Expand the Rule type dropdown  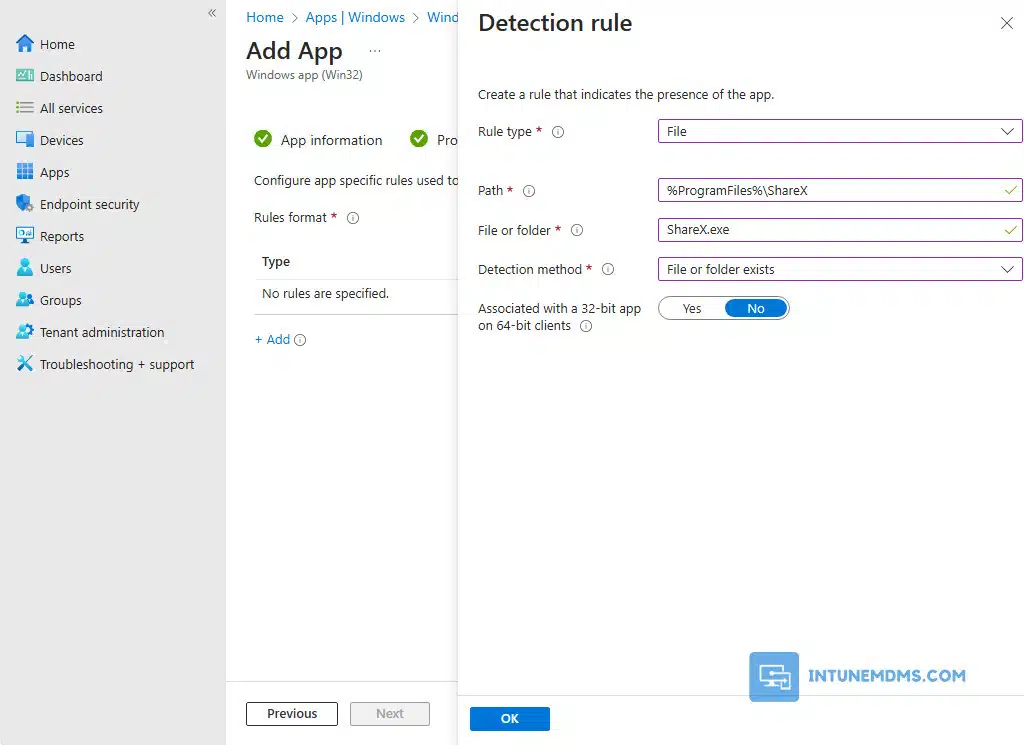click(x=839, y=131)
